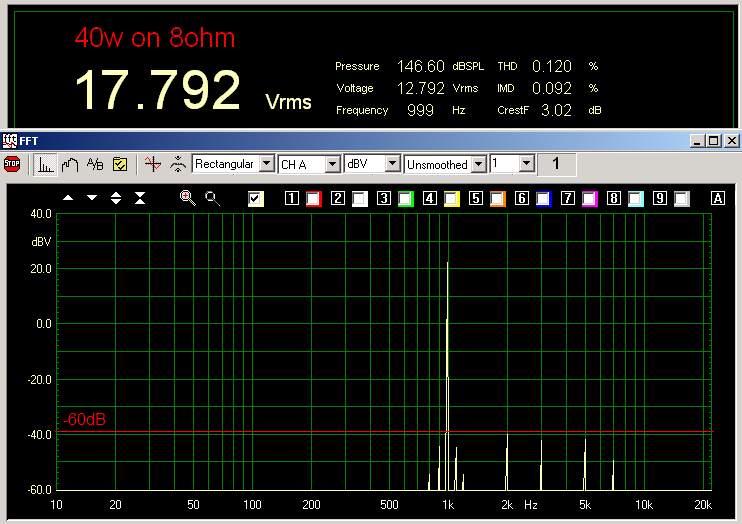
Task: Toggle overlay number 5 button
Action: pos(476,198)
